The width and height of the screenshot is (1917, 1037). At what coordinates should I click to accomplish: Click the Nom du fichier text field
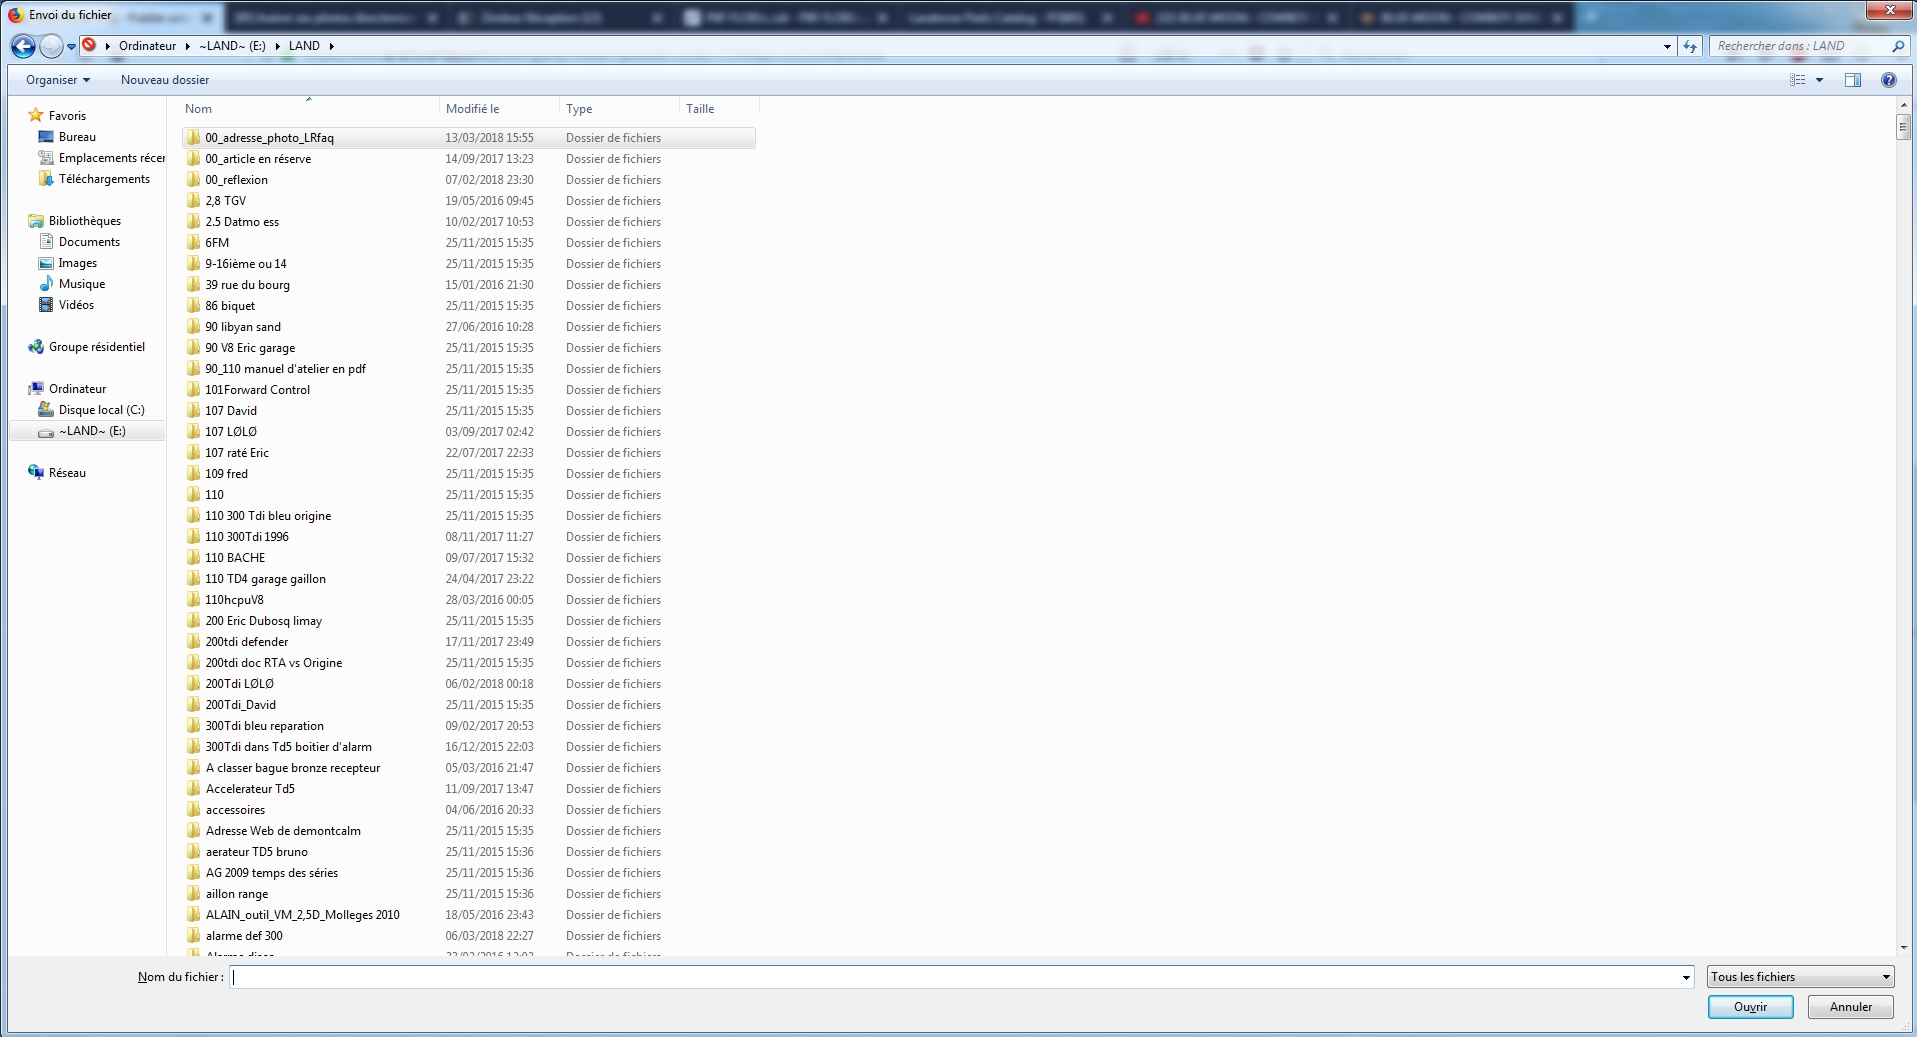click(955, 977)
